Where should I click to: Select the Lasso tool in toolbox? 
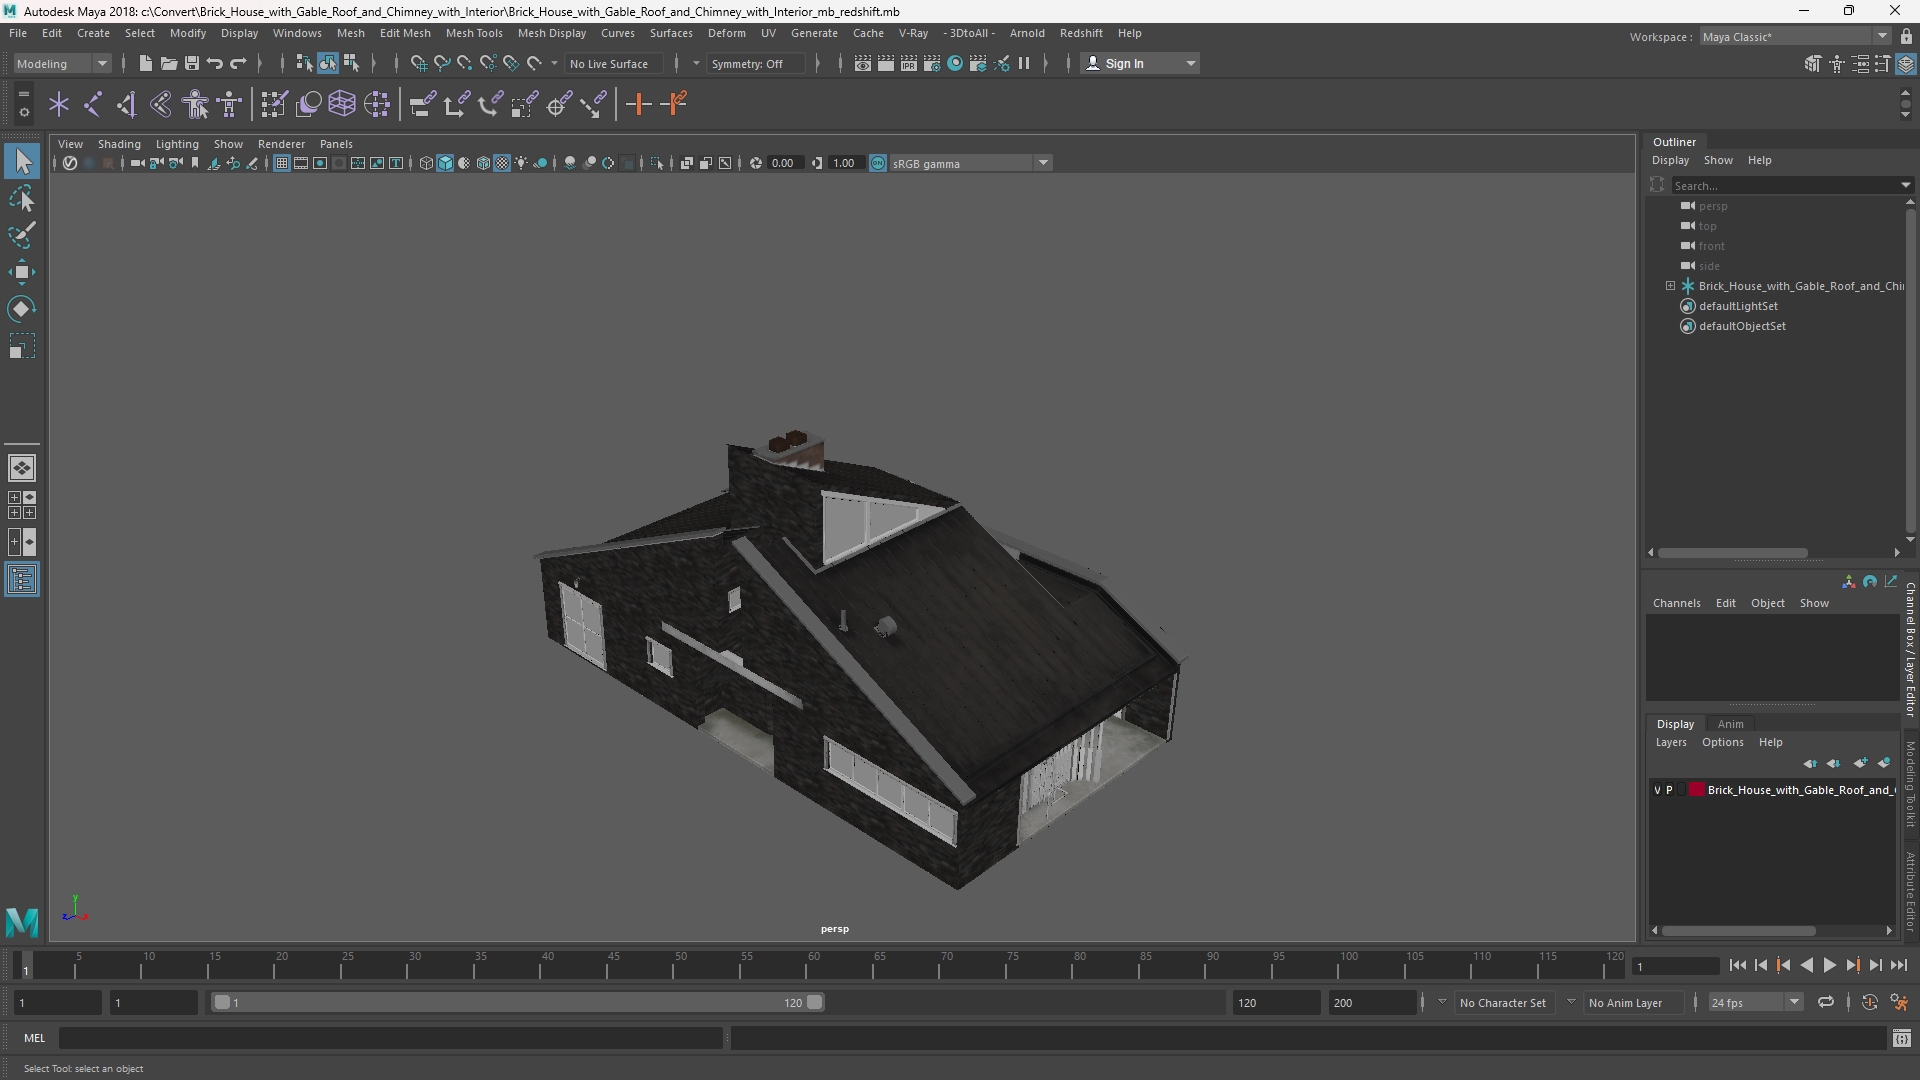coord(22,199)
